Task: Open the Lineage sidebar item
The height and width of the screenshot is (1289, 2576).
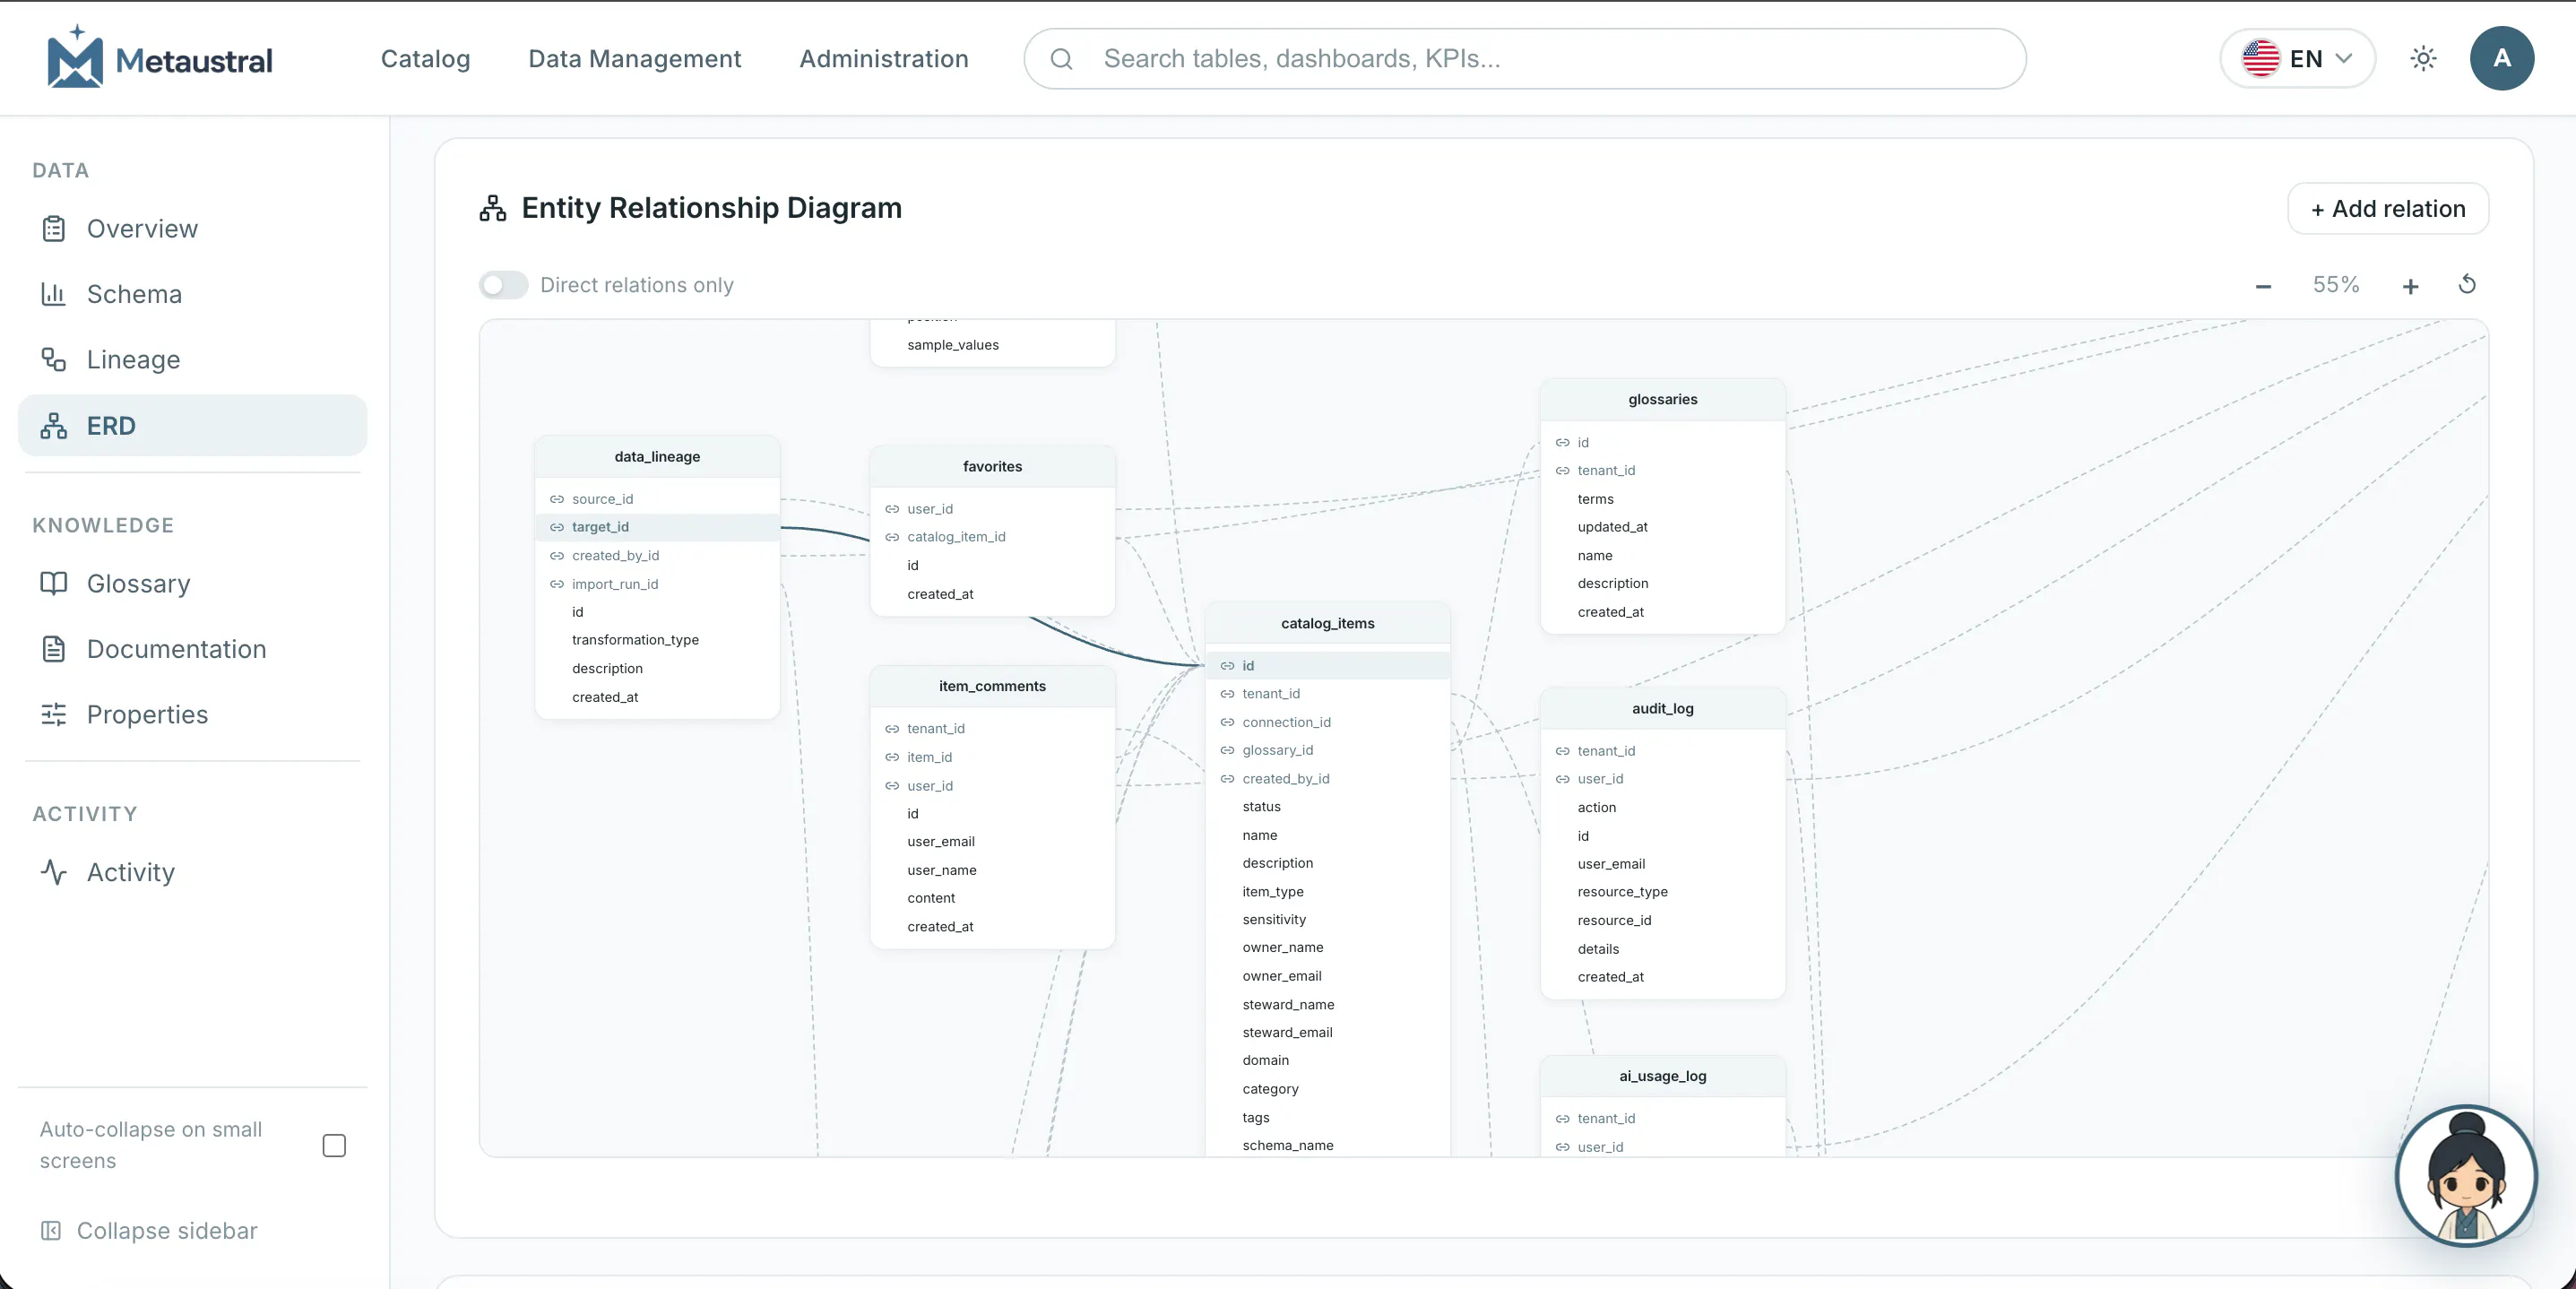Action: (192, 360)
